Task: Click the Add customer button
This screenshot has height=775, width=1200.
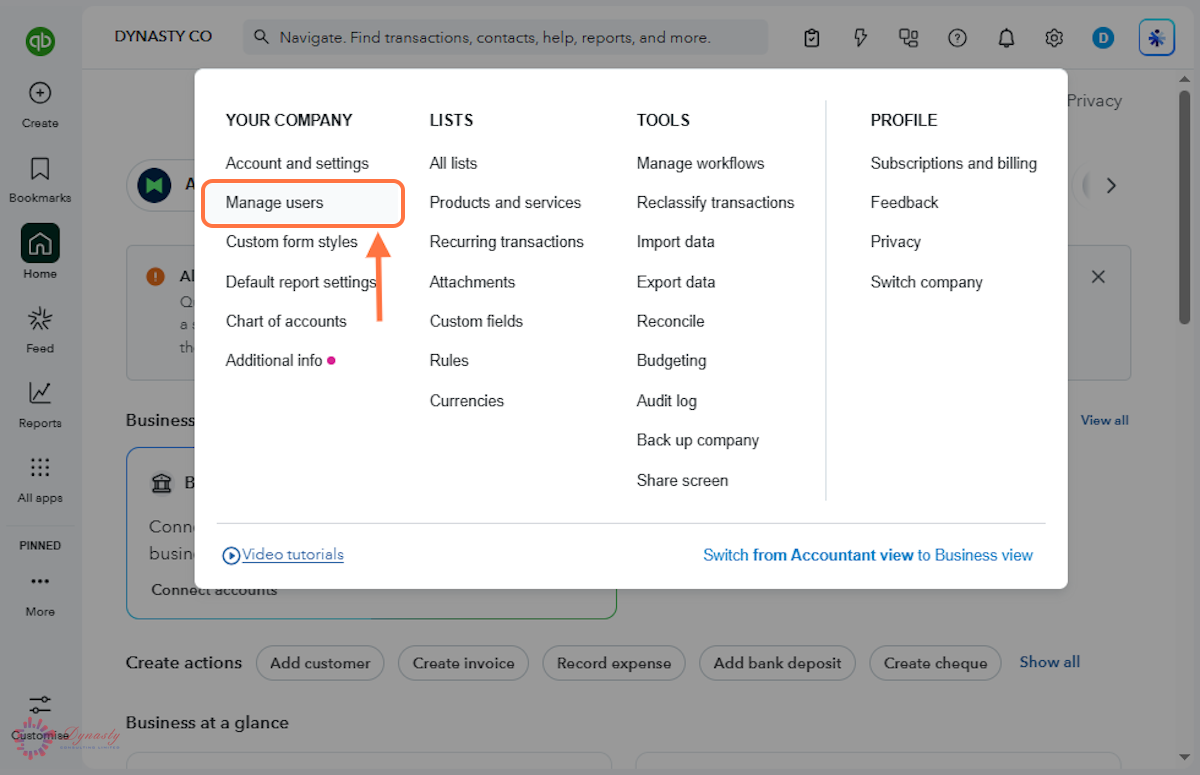Action: (x=320, y=663)
